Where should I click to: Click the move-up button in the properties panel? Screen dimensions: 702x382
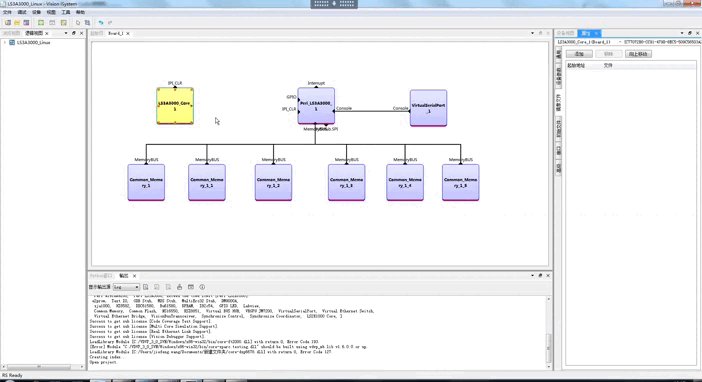638,54
